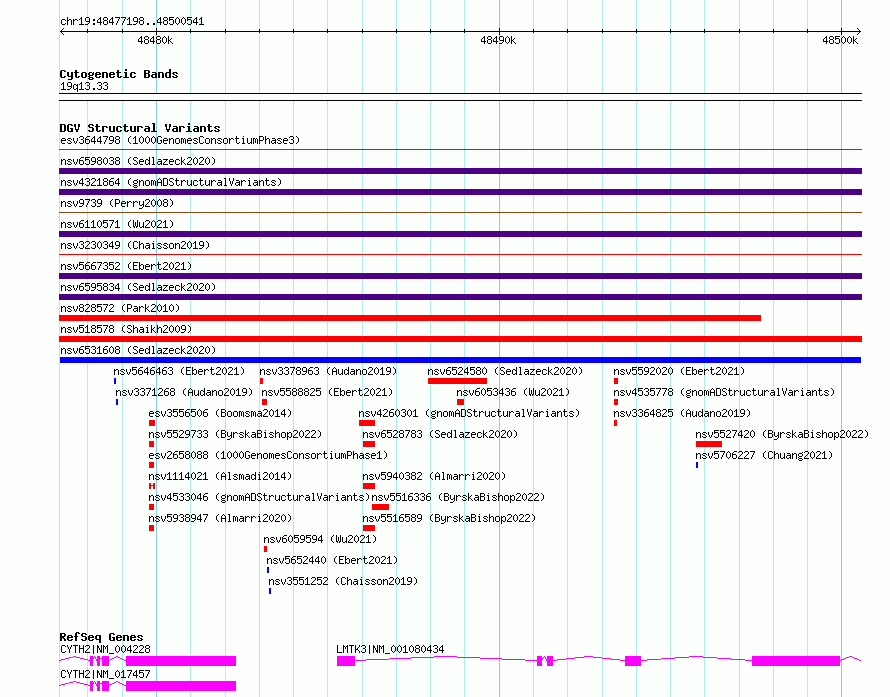Viewport: 890px width, 697px height.
Task: Click the blue nsv6531608 Sedlazeck2020 bar
Action: click(460, 360)
